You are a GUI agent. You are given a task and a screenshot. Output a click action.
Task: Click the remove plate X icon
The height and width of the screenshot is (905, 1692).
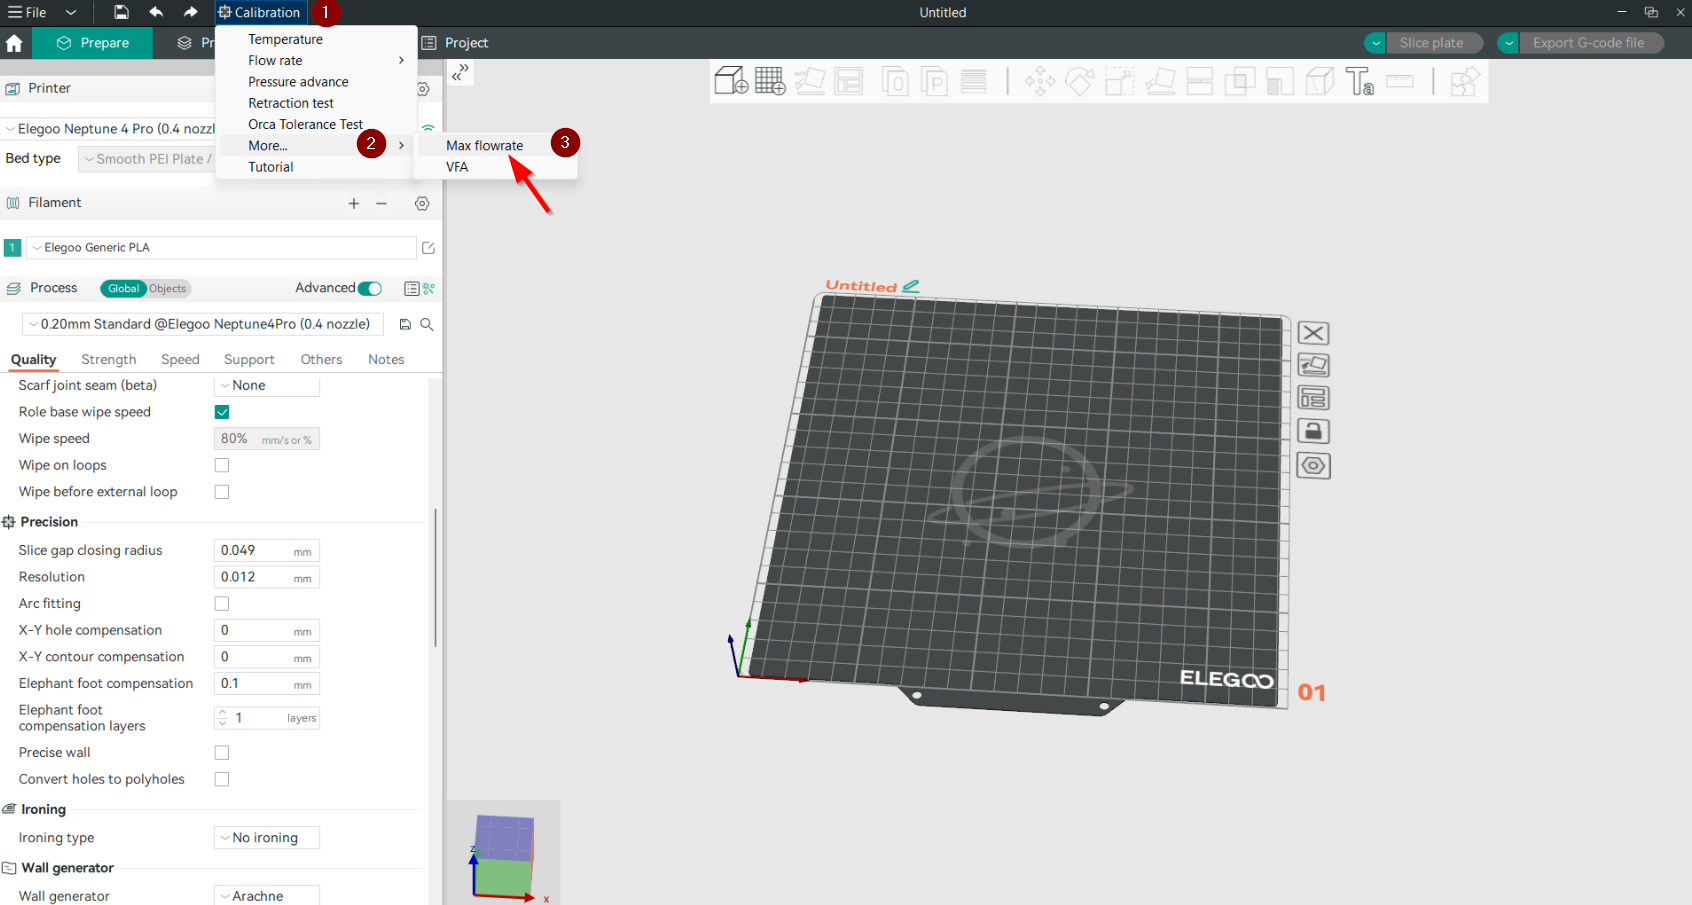[1313, 333]
